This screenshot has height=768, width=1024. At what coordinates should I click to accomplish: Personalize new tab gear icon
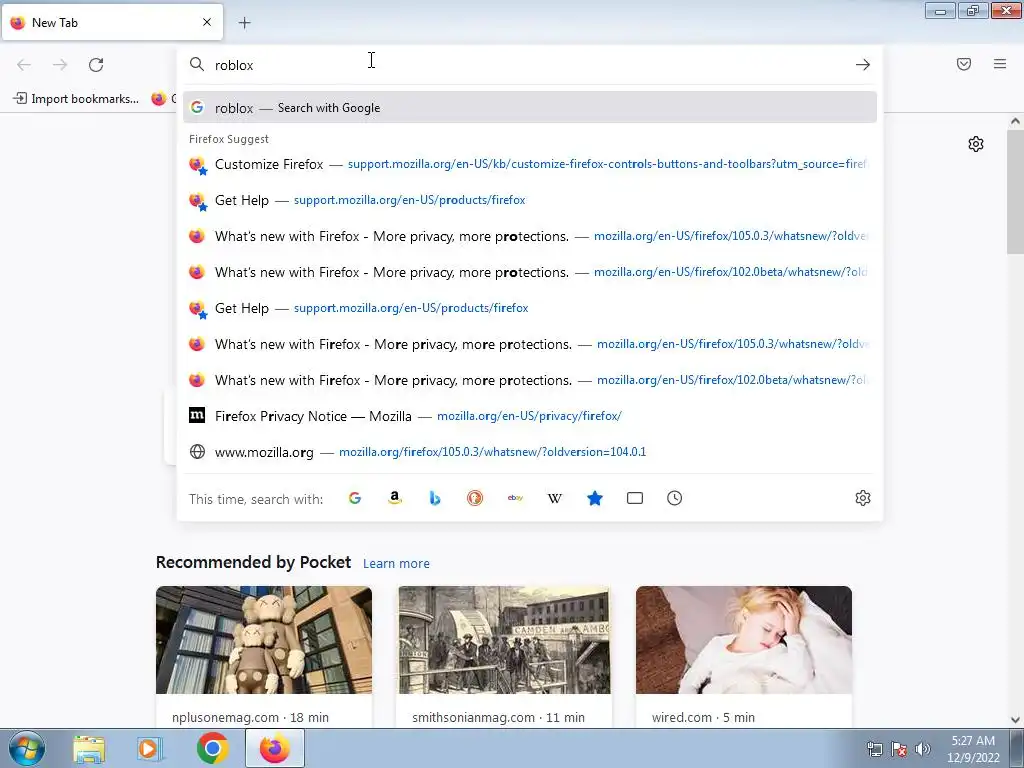[x=976, y=144]
